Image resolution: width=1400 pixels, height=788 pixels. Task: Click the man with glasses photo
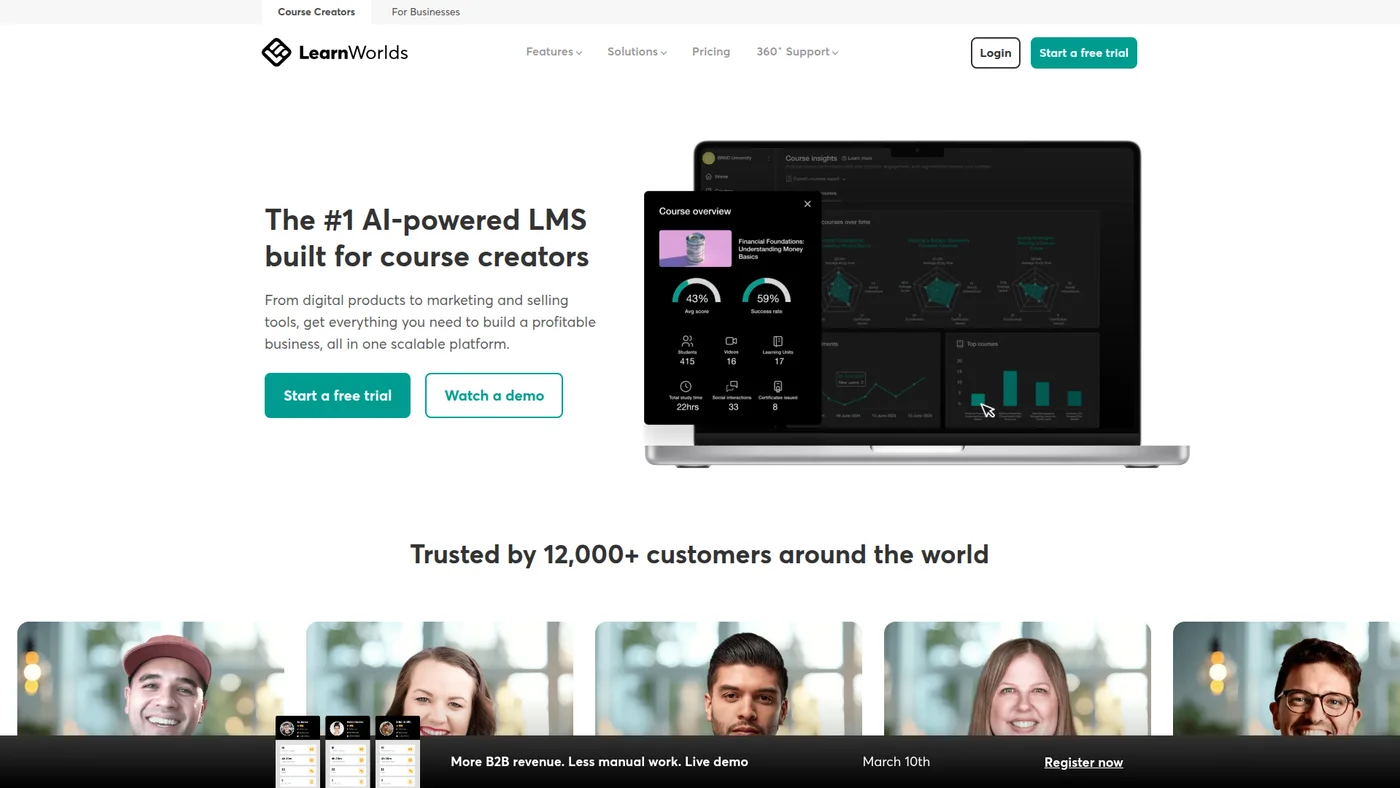(x=1286, y=680)
